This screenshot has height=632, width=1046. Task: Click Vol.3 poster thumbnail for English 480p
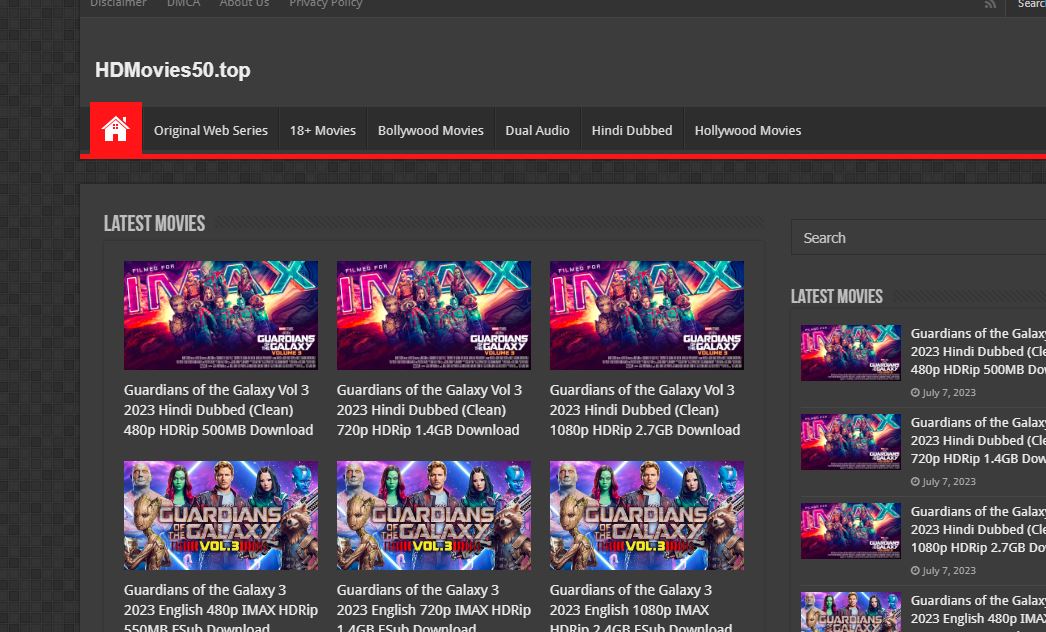point(221,515)
